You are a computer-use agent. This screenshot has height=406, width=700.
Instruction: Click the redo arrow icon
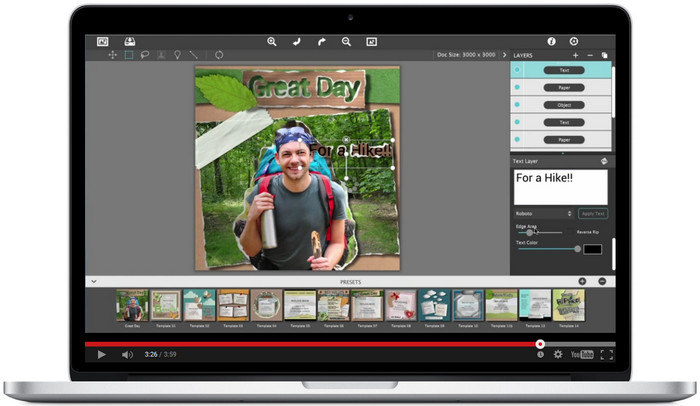(322, 41)
